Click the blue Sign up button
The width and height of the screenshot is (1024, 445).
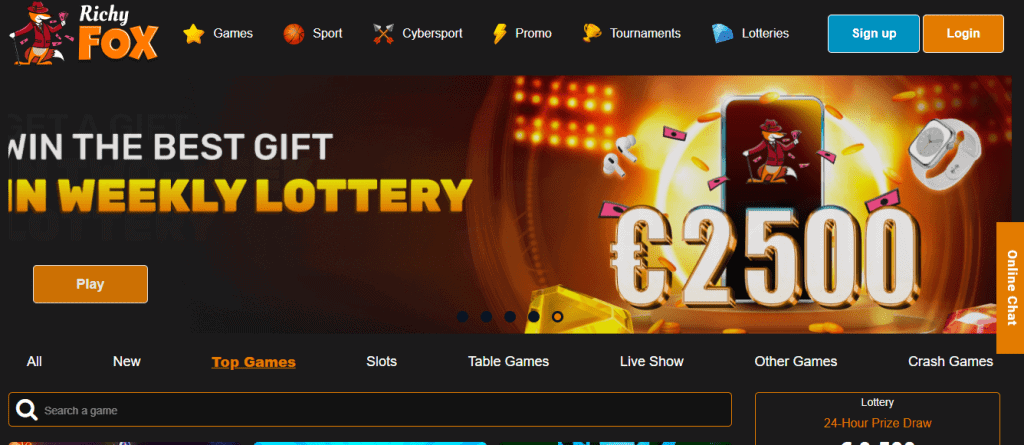tap(874, 33)
